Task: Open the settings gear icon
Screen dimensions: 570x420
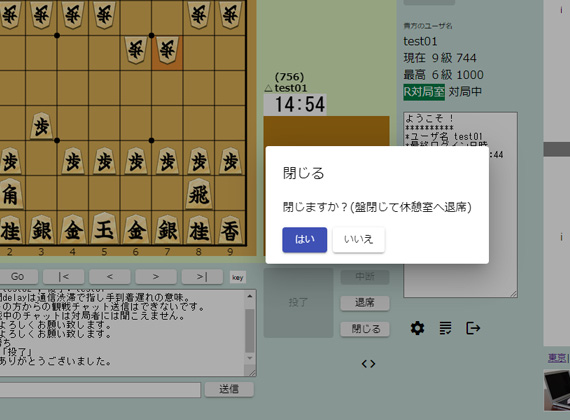Action: pos(417,328)
